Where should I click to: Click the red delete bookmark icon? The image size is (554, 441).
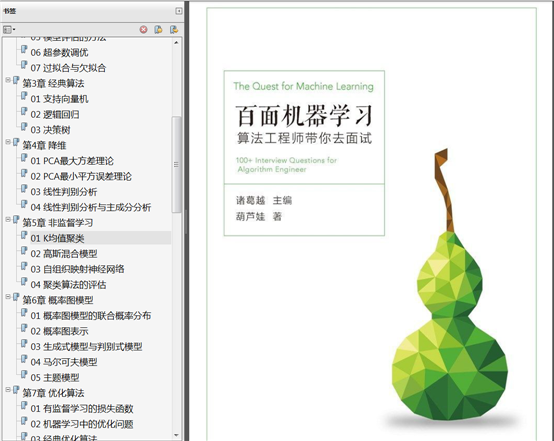(143, 29)
